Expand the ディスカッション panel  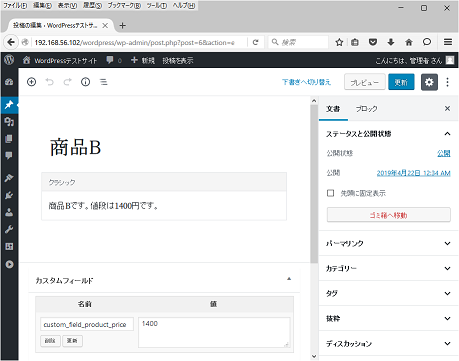tap(388, 343)
